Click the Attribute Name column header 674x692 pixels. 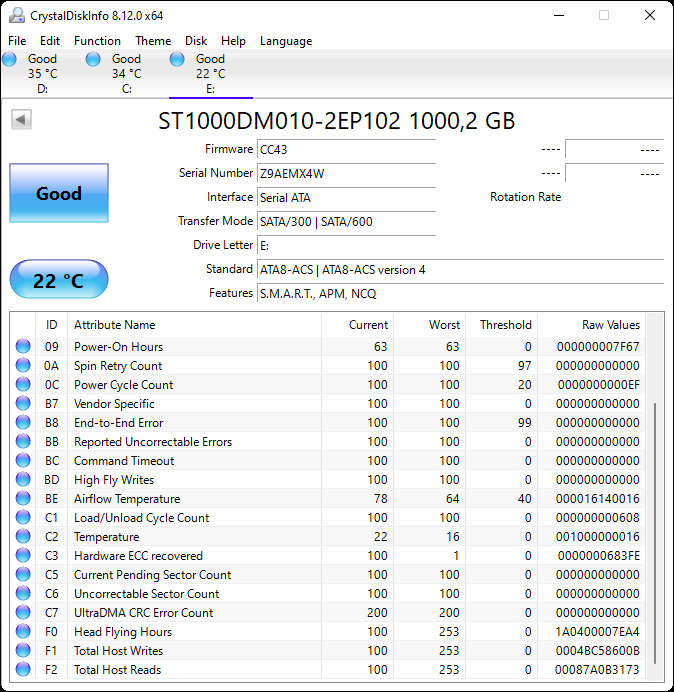pos(194,325)
